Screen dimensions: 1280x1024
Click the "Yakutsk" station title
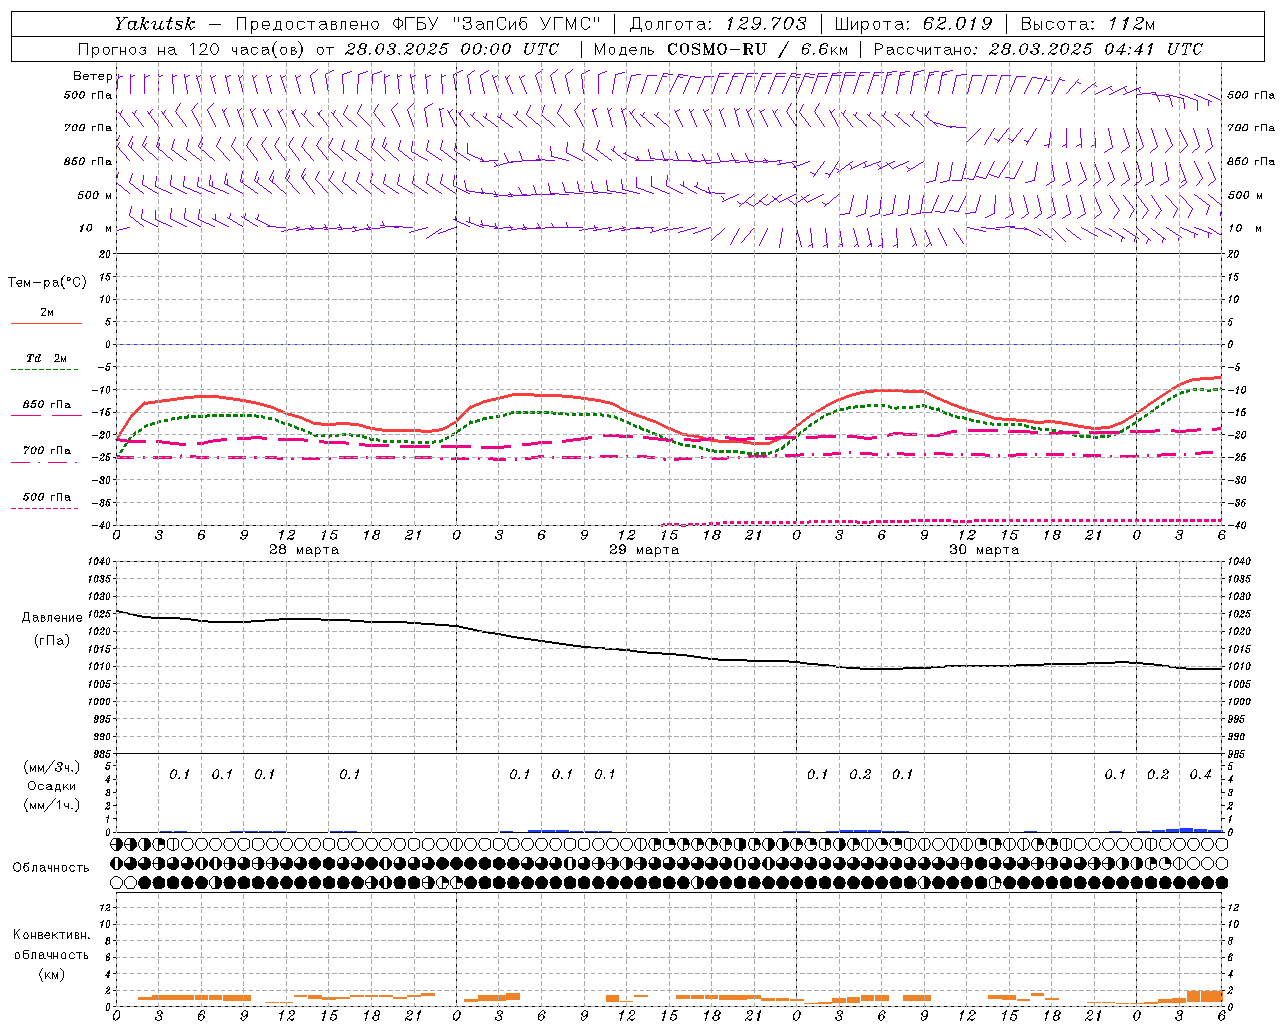[x=154, y=24]
